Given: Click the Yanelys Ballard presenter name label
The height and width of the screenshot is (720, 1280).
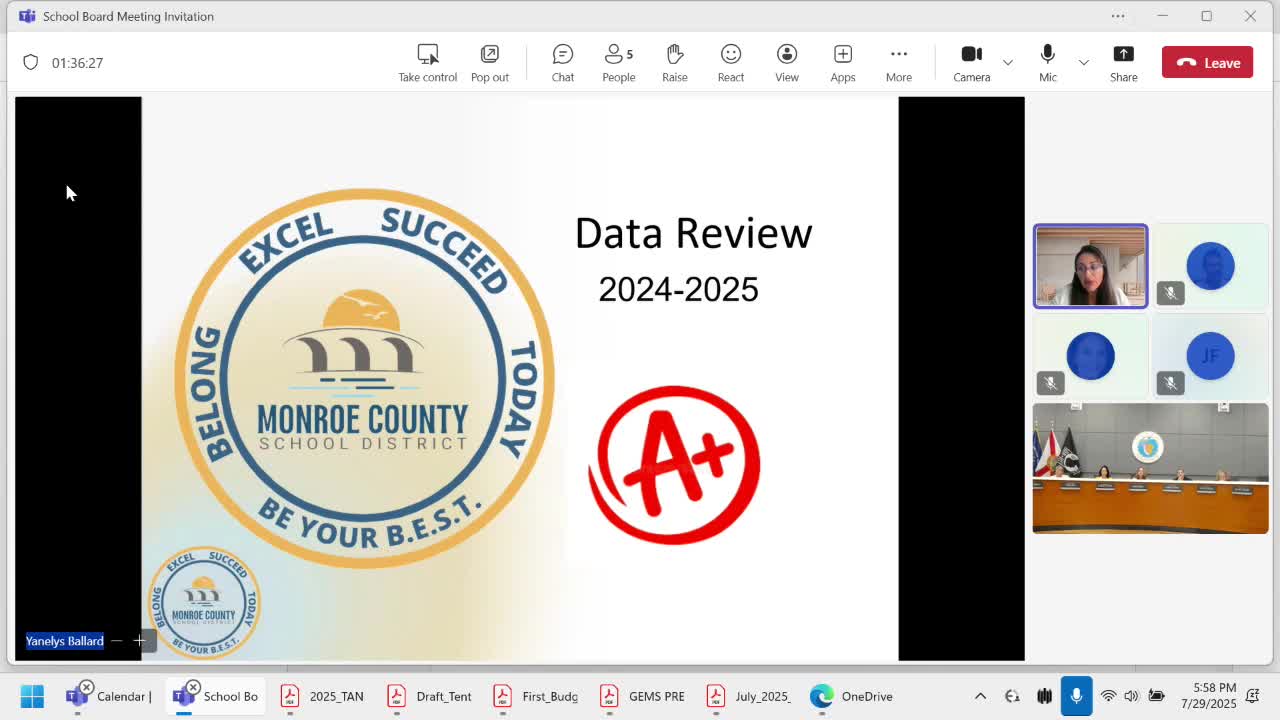Looking at the screenshot, I should [64, 641].
